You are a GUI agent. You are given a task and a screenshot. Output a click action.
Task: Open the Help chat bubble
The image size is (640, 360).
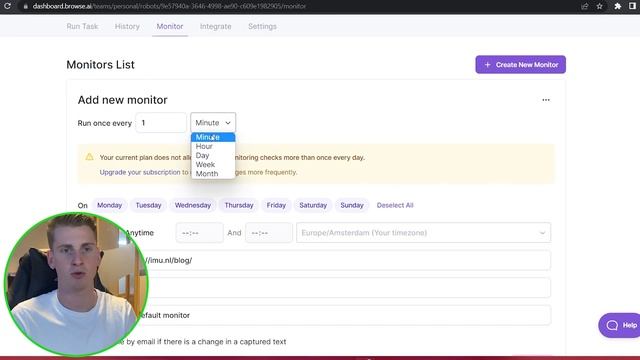coord(619,325)
